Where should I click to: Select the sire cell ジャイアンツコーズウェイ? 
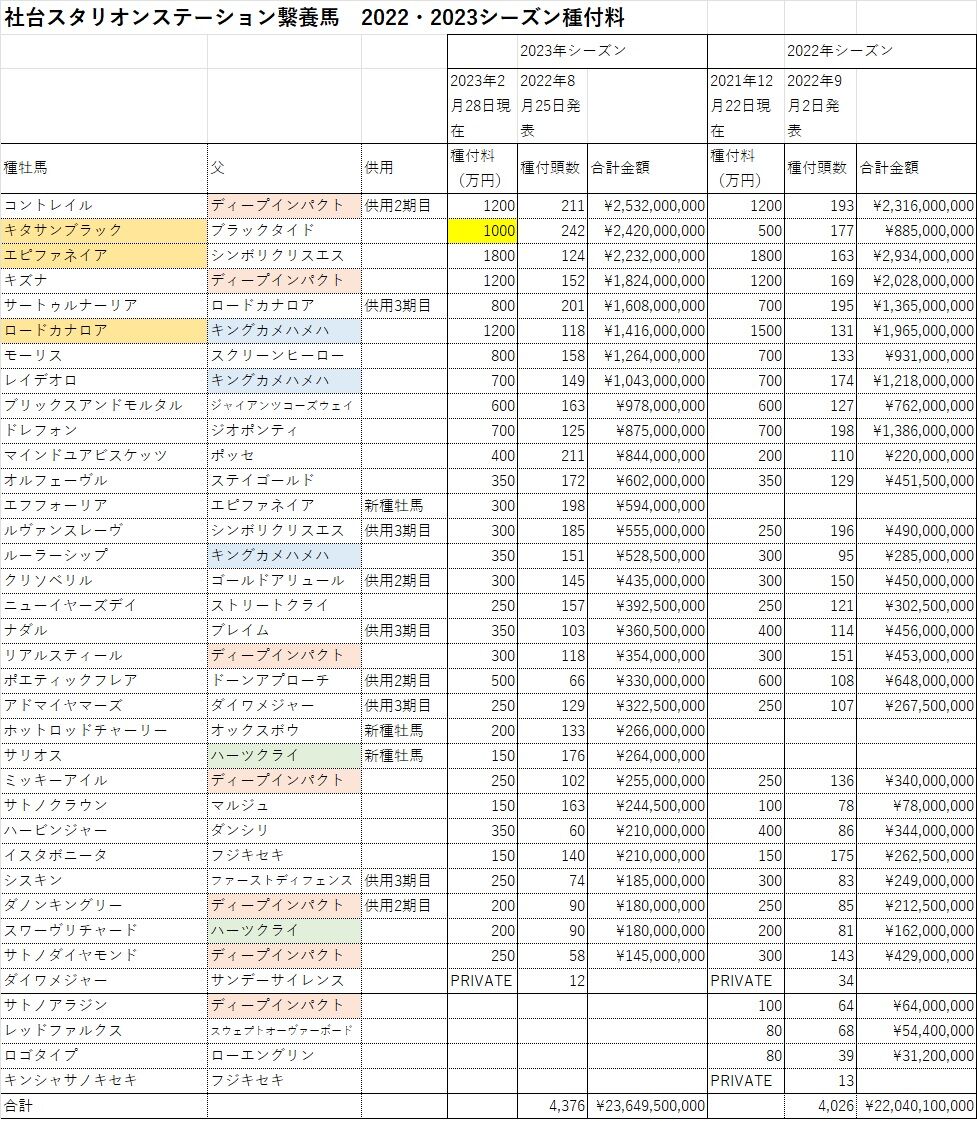click(284, 406)
